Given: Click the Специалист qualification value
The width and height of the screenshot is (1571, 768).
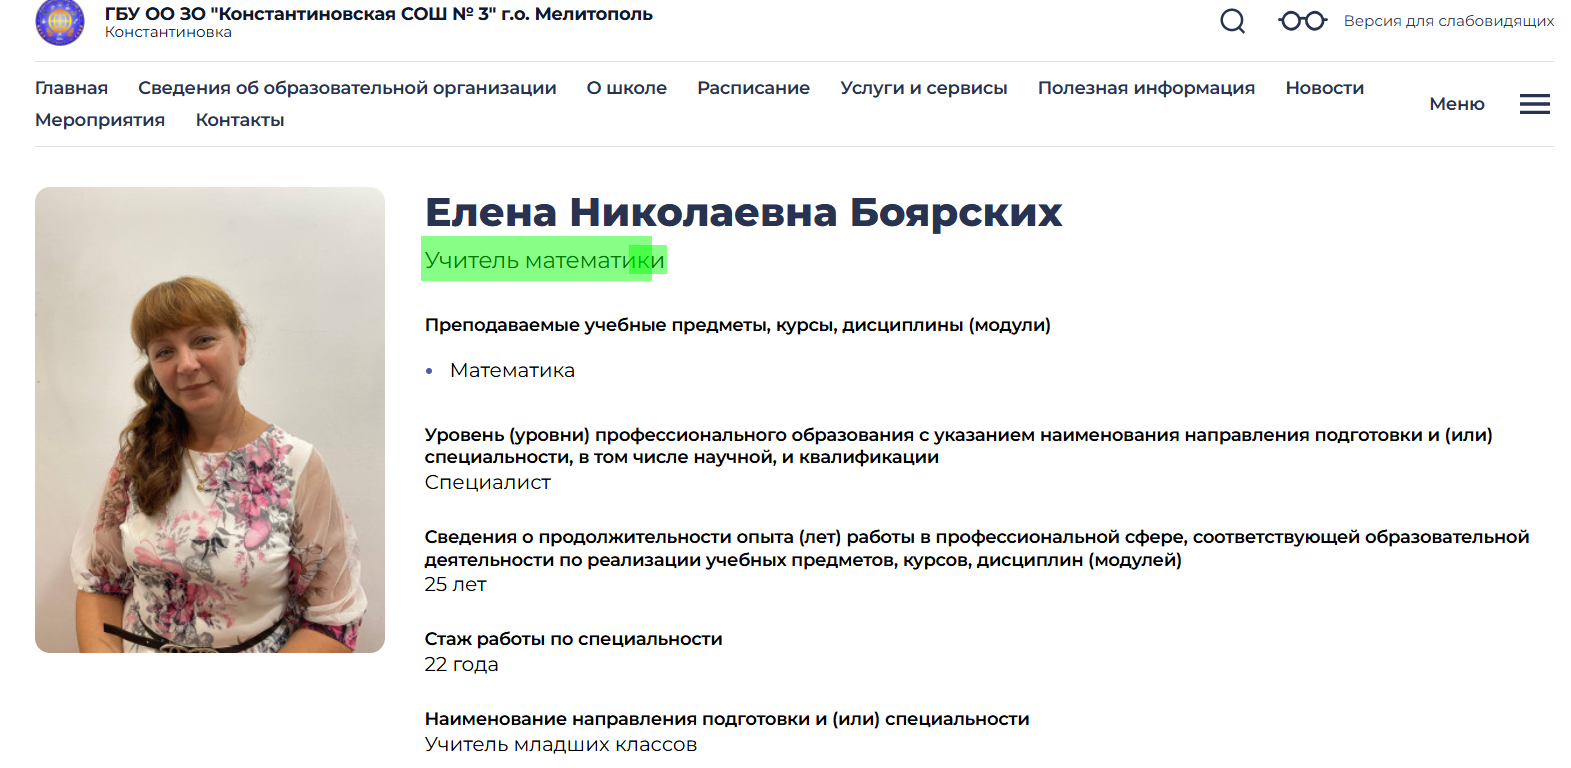Looking at the screenshot, I should (x=488, y=482).
